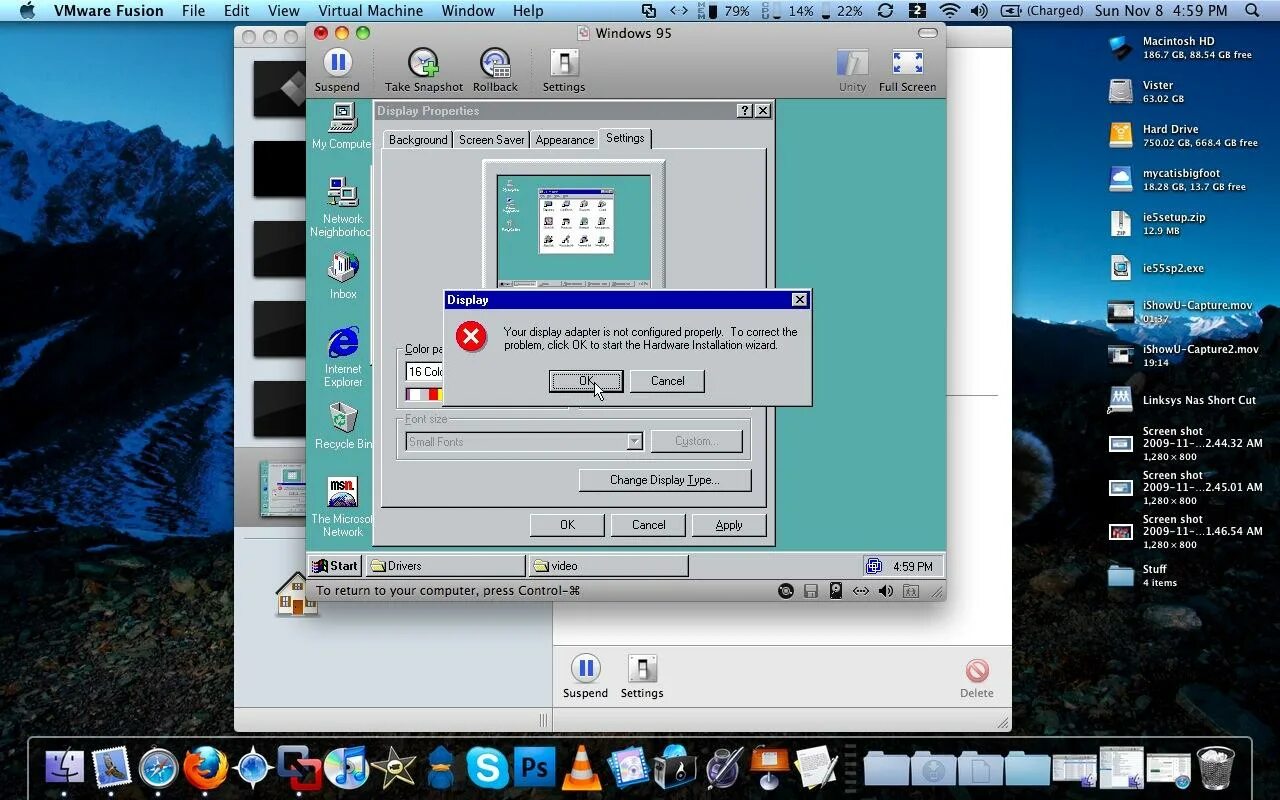Click the VMware Tools tray icon
The image size is (1280, 800).
click(874, 566)
